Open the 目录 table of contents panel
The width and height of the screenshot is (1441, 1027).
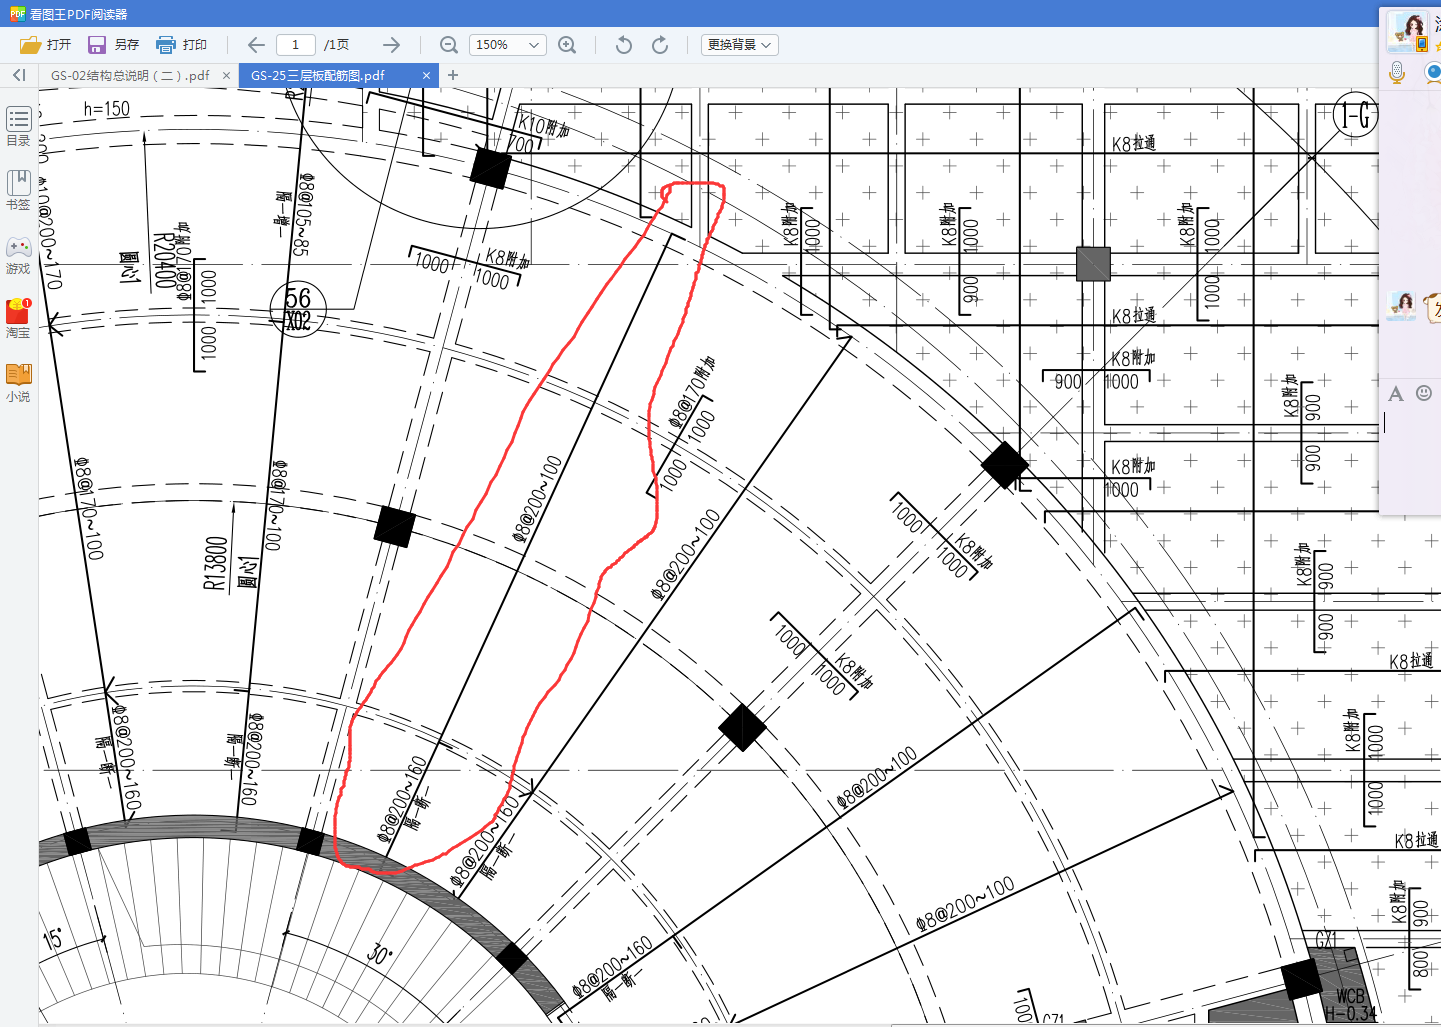pyautogui.click(x=18, y=127)
